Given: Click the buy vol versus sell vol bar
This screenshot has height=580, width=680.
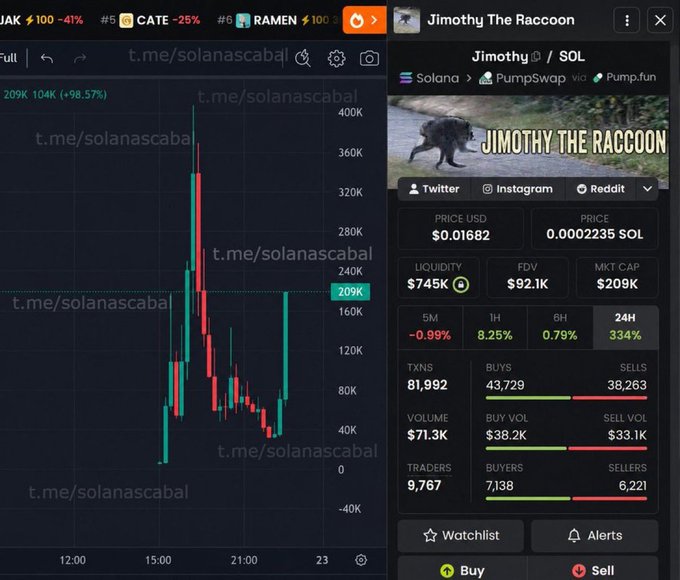Looking at the screenshot, I should [x=566, y=448].
